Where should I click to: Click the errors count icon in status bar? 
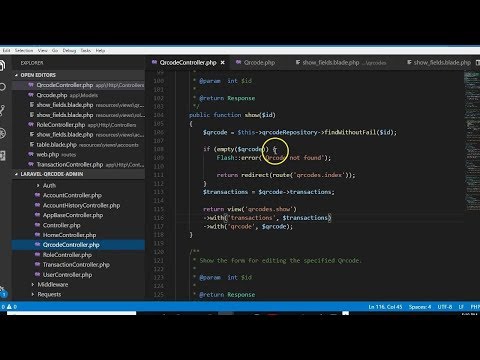point(3,307)
